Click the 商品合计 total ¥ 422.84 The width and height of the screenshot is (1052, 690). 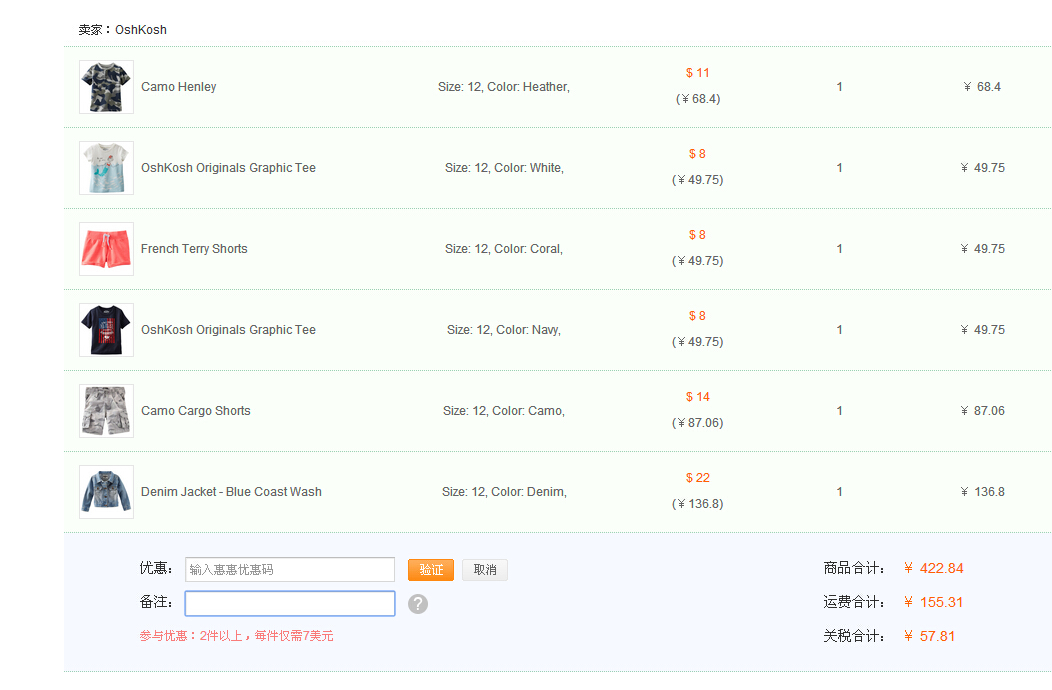click(933, 569)
